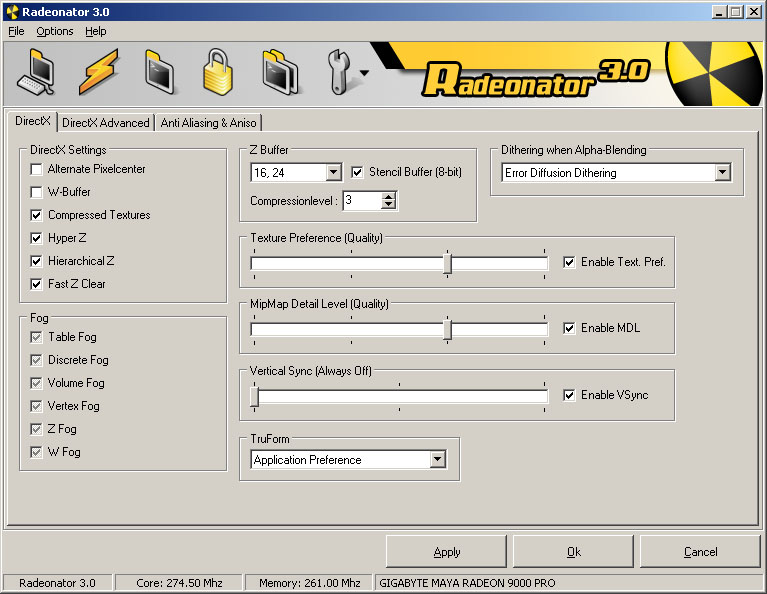The width and height of the screenshot is (767, 594).
Task: Expand the Dithering when Alpha-Blending dropdown
Action: 722,173
